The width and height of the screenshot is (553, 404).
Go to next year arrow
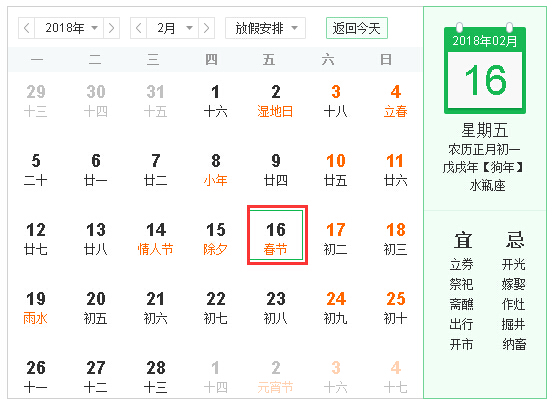pos(111,28)
